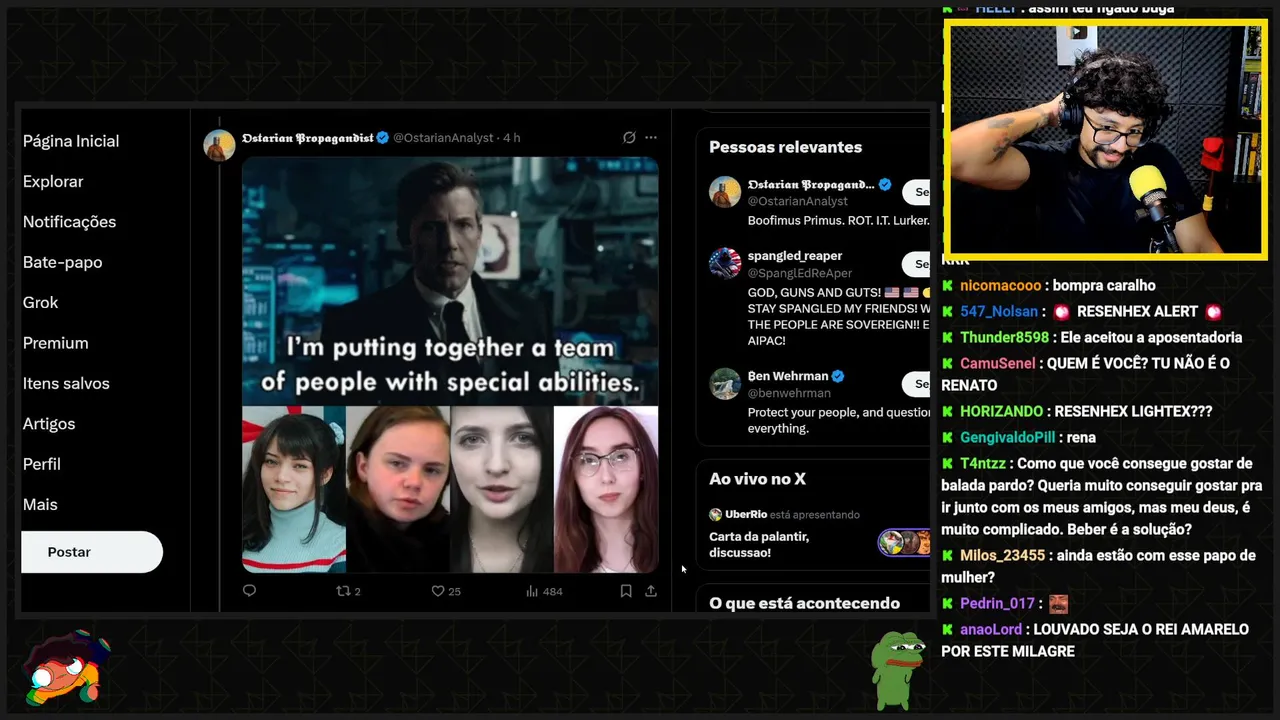Click the emote in Pedrin_017's message
The width and height of the screenshot is (1280, 720).
click(1058, 604)
